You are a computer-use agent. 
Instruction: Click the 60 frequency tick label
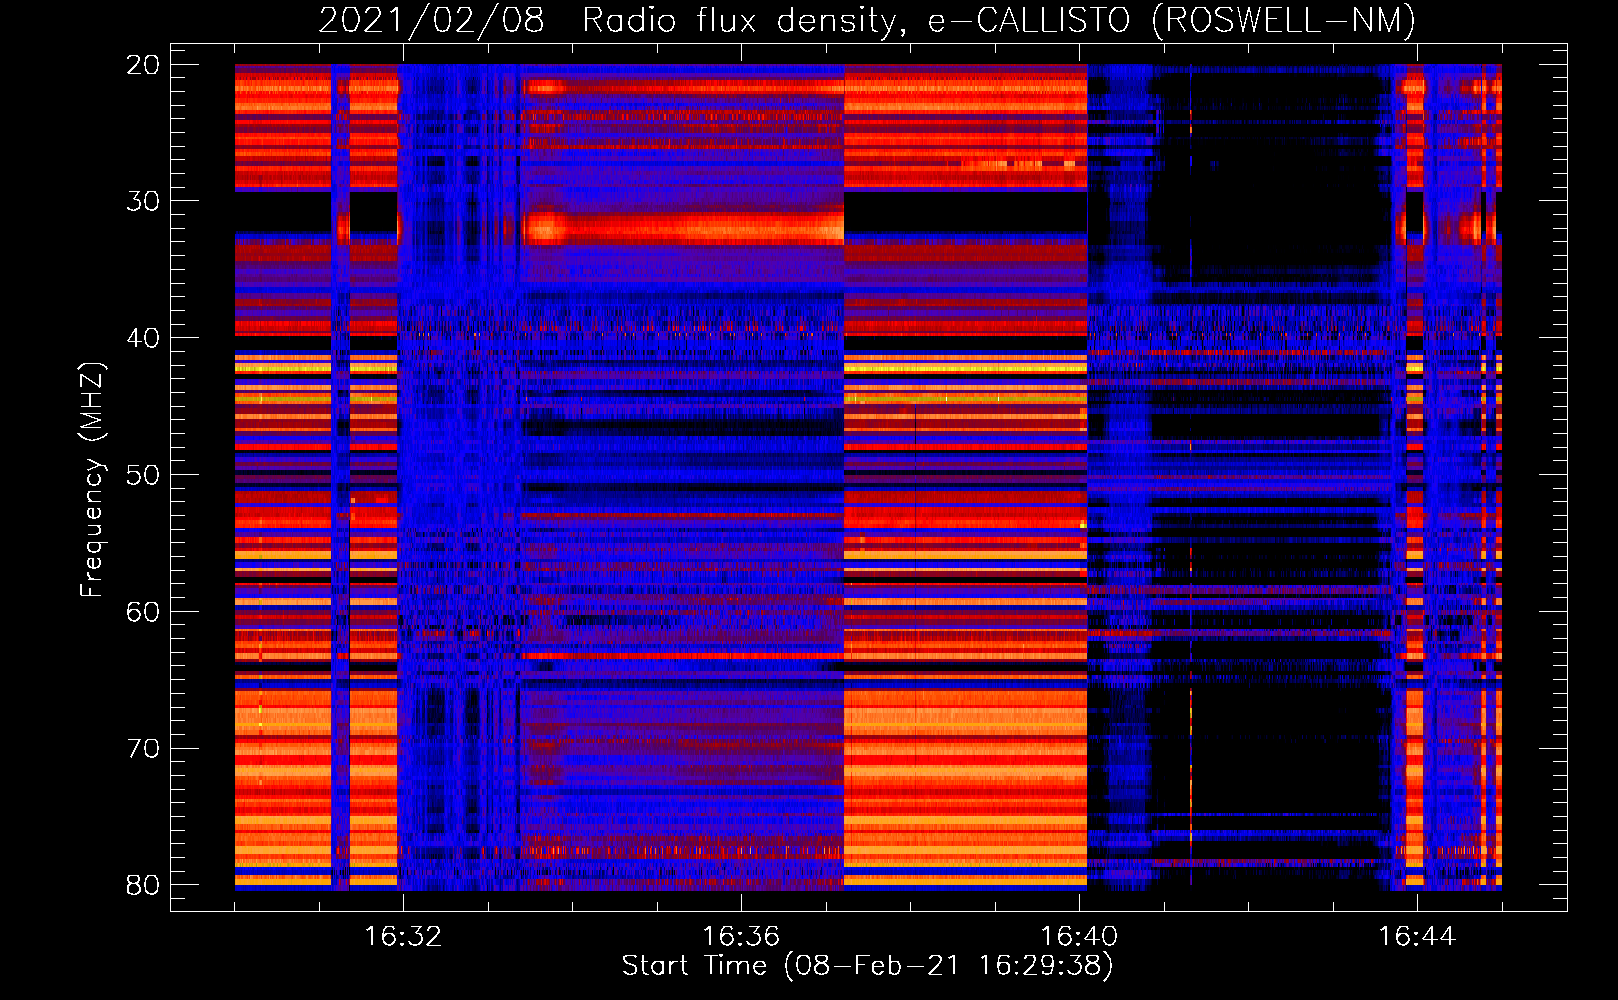(x=143, y=612)
